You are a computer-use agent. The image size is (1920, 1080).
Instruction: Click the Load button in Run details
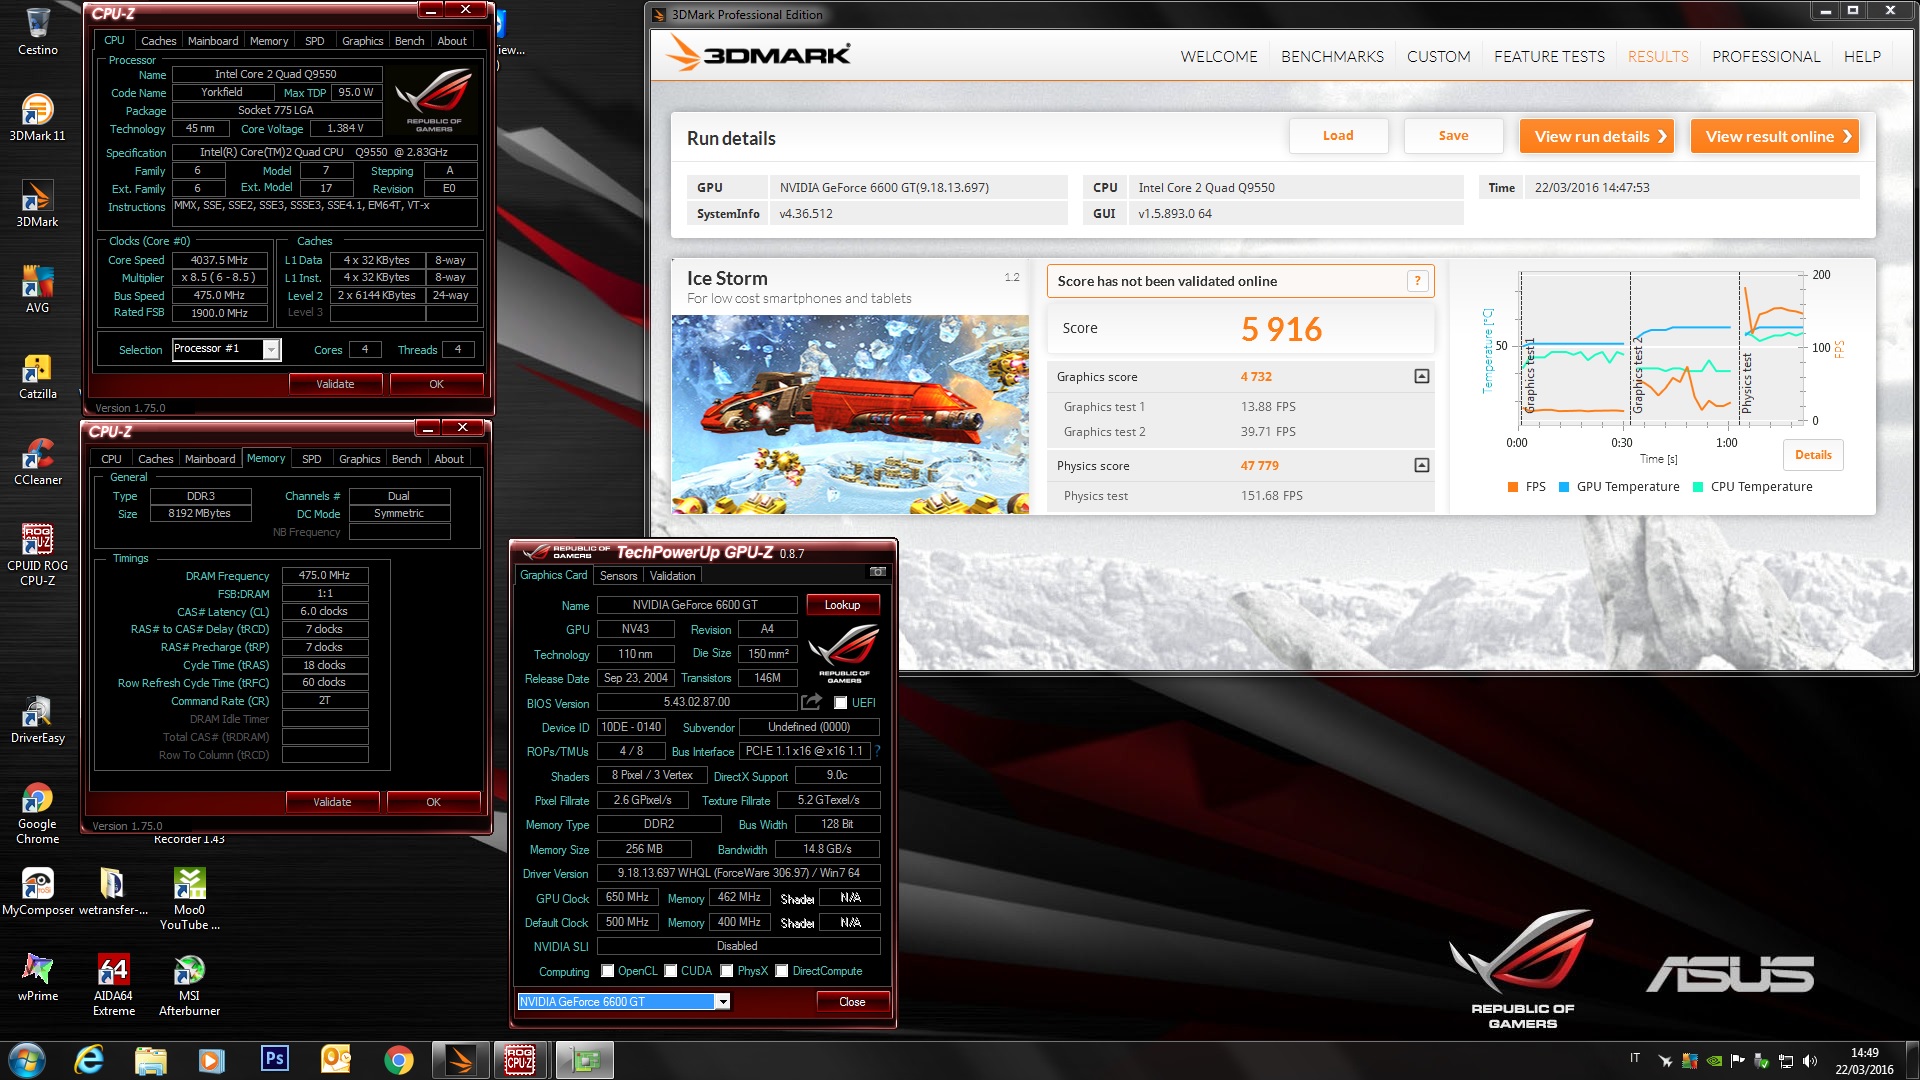(x=1338, y=136)
